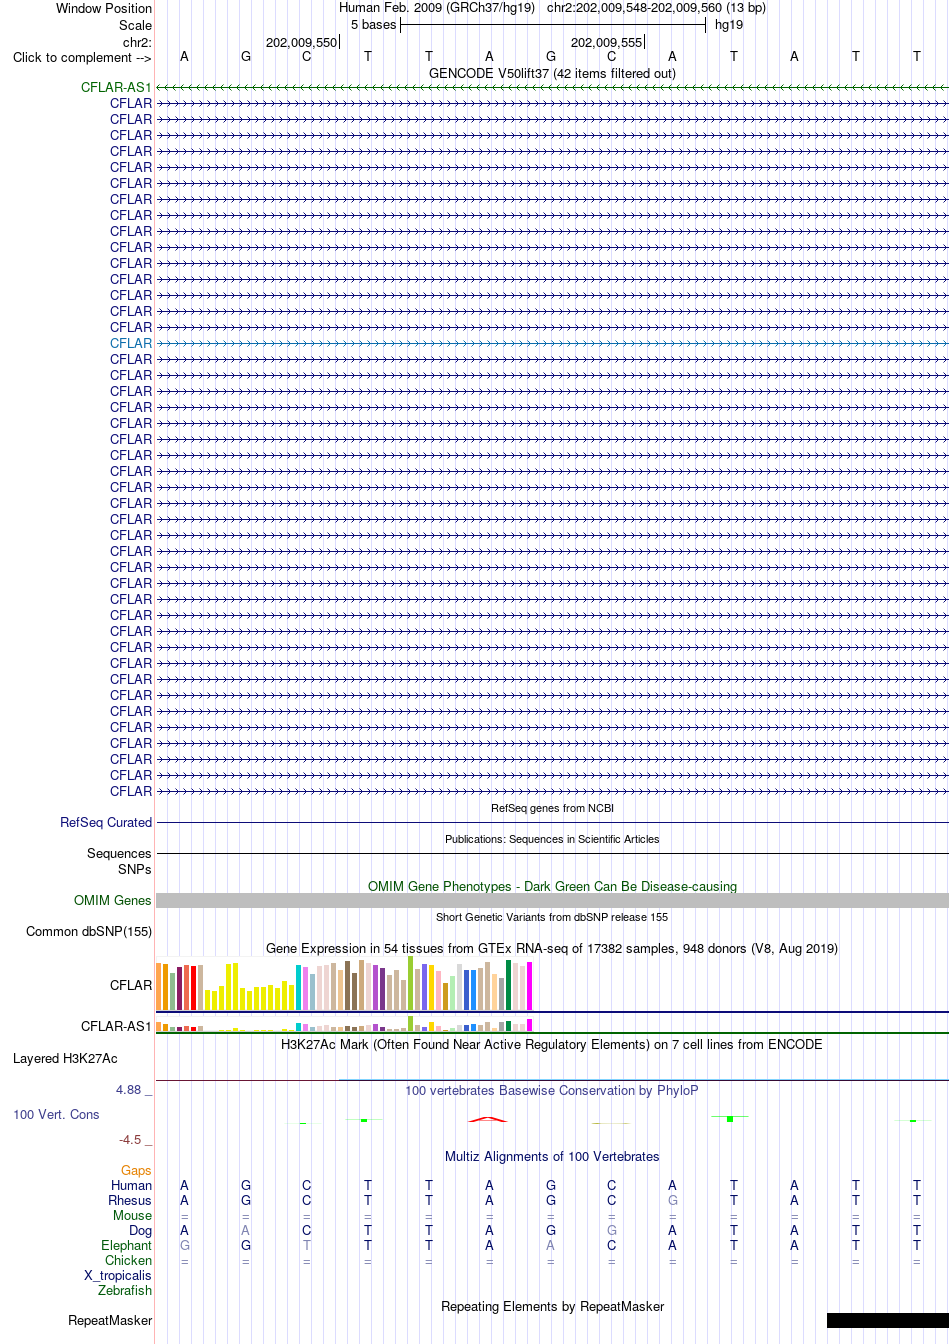The width and height of the screenshot is (950, 1344).
Task: Click the H3K27Ac Mark ENCODE track title
Action: point(552,1044)
